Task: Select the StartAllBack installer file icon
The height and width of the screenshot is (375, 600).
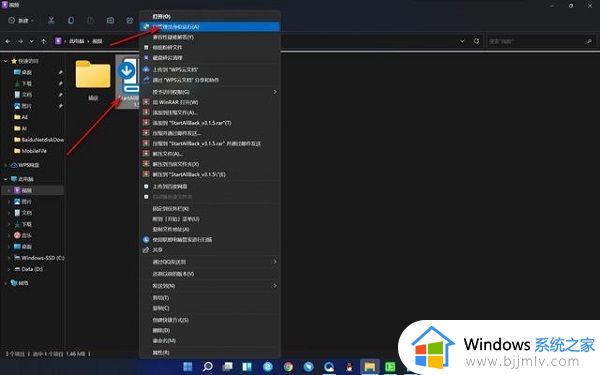Action: [129, 75]
